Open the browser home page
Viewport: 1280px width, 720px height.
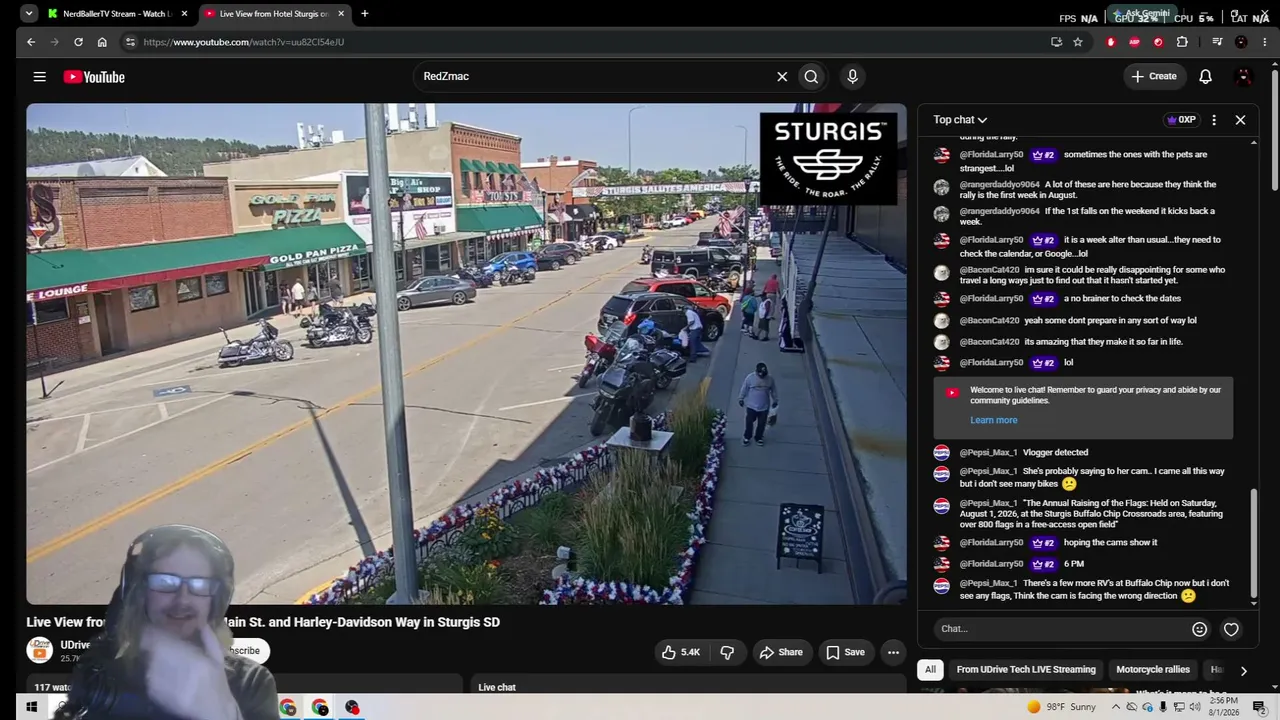102,42
